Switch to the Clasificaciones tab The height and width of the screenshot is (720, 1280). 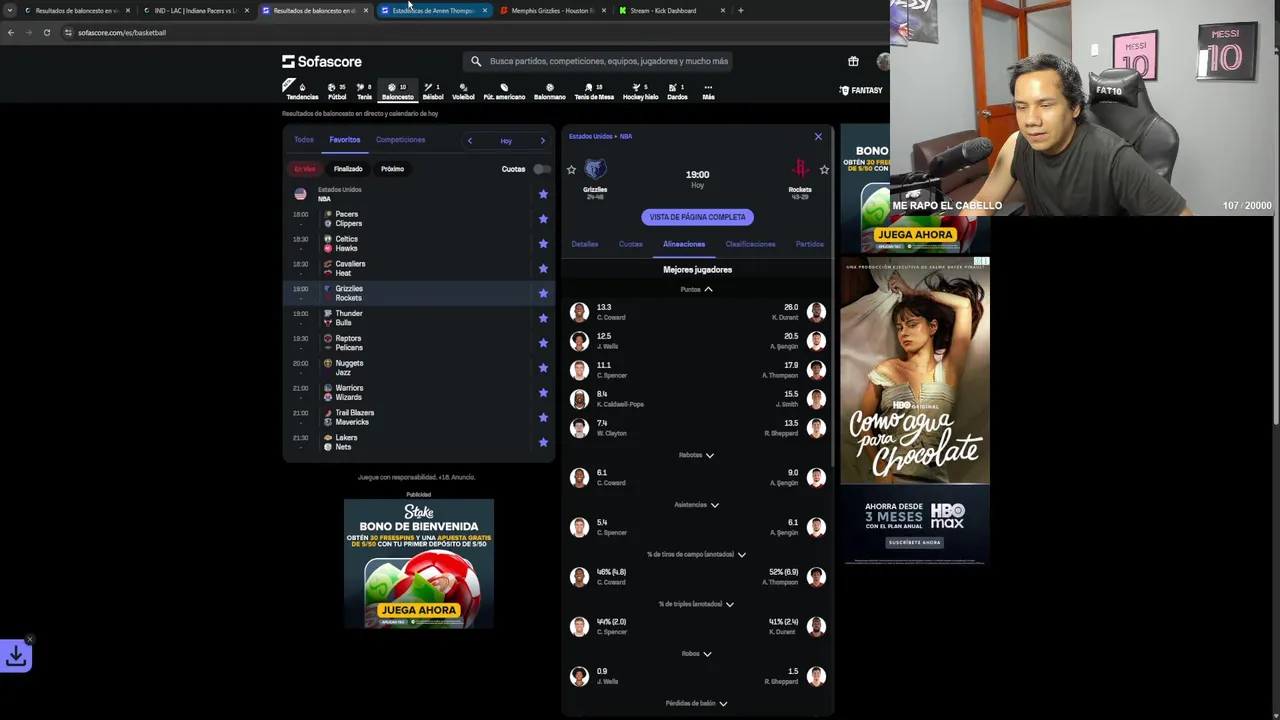pos(750,244)
